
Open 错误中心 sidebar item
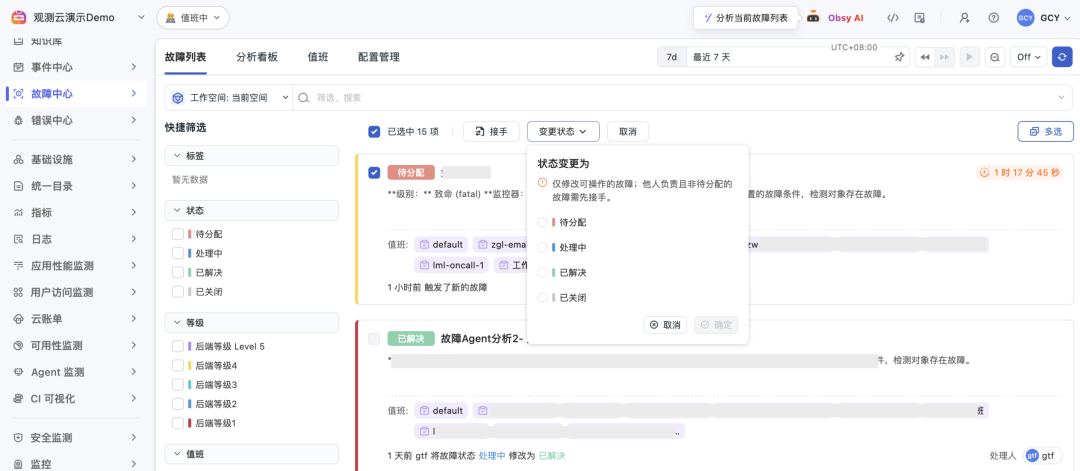pyautogui.click(x=76, y=120)
